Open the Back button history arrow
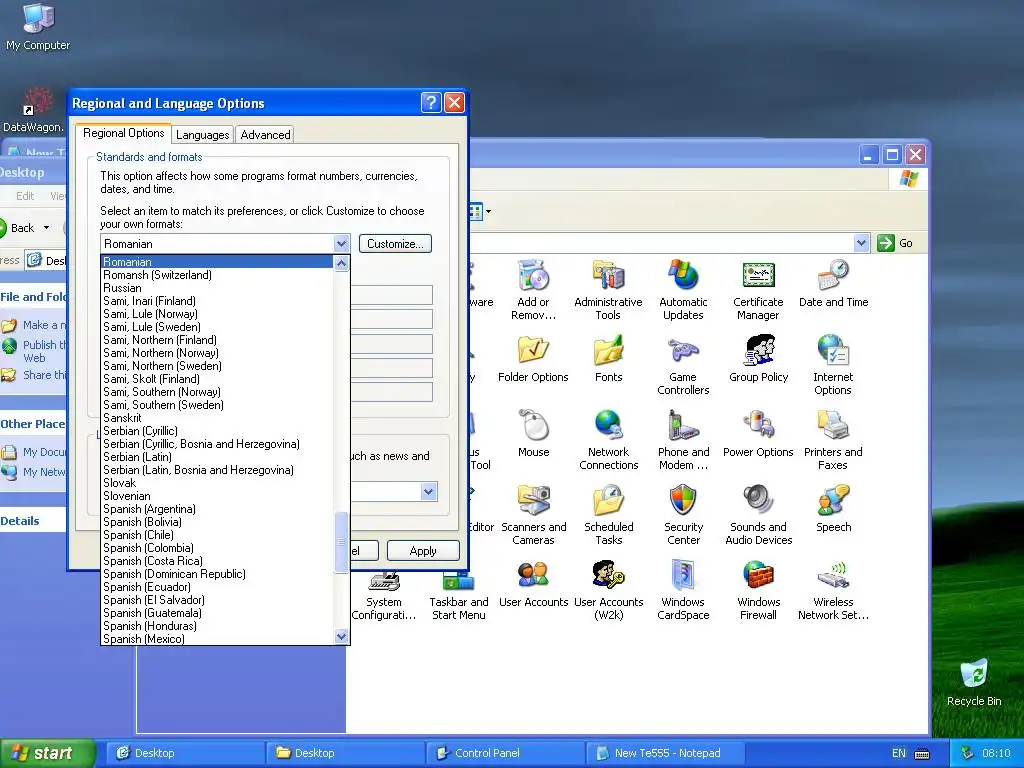This screenshot has width=1024, height=768. pyautogui.click(x=46, y=228)
